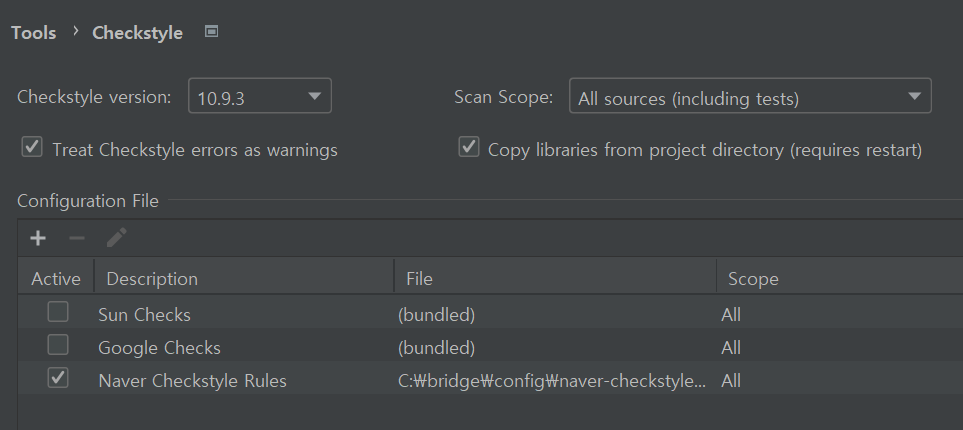Click the Description column header

(244, 278)
